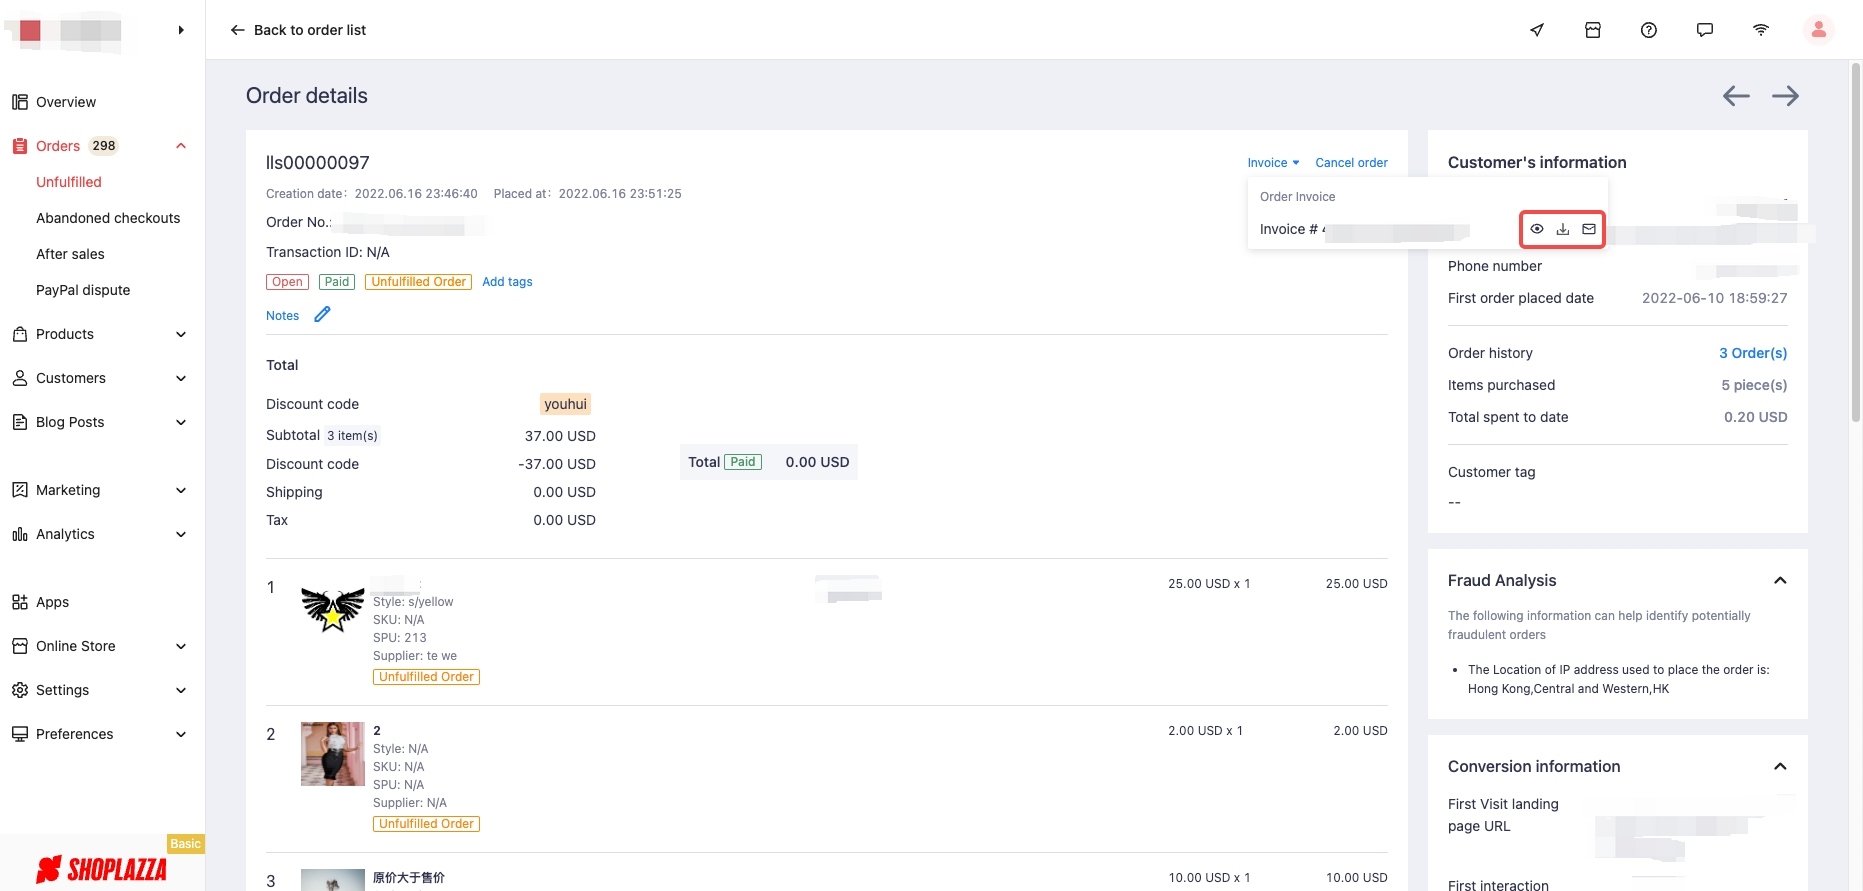Click the Online Store icon
The width and height of the screenshot is (1863, 891).
point(20,646)
